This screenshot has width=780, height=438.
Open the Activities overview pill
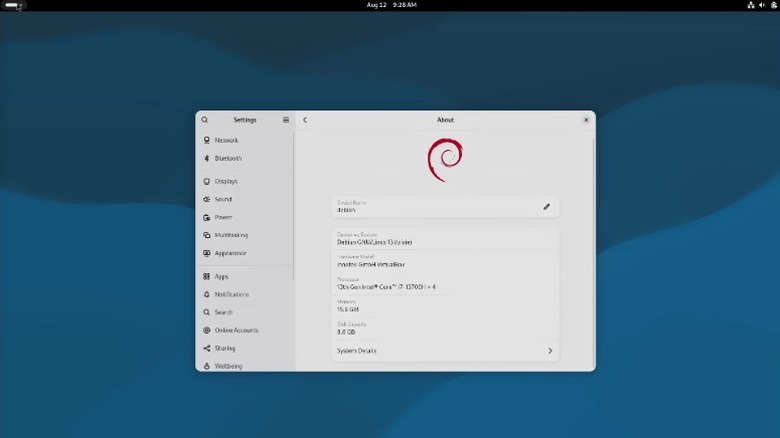point(13,5)
